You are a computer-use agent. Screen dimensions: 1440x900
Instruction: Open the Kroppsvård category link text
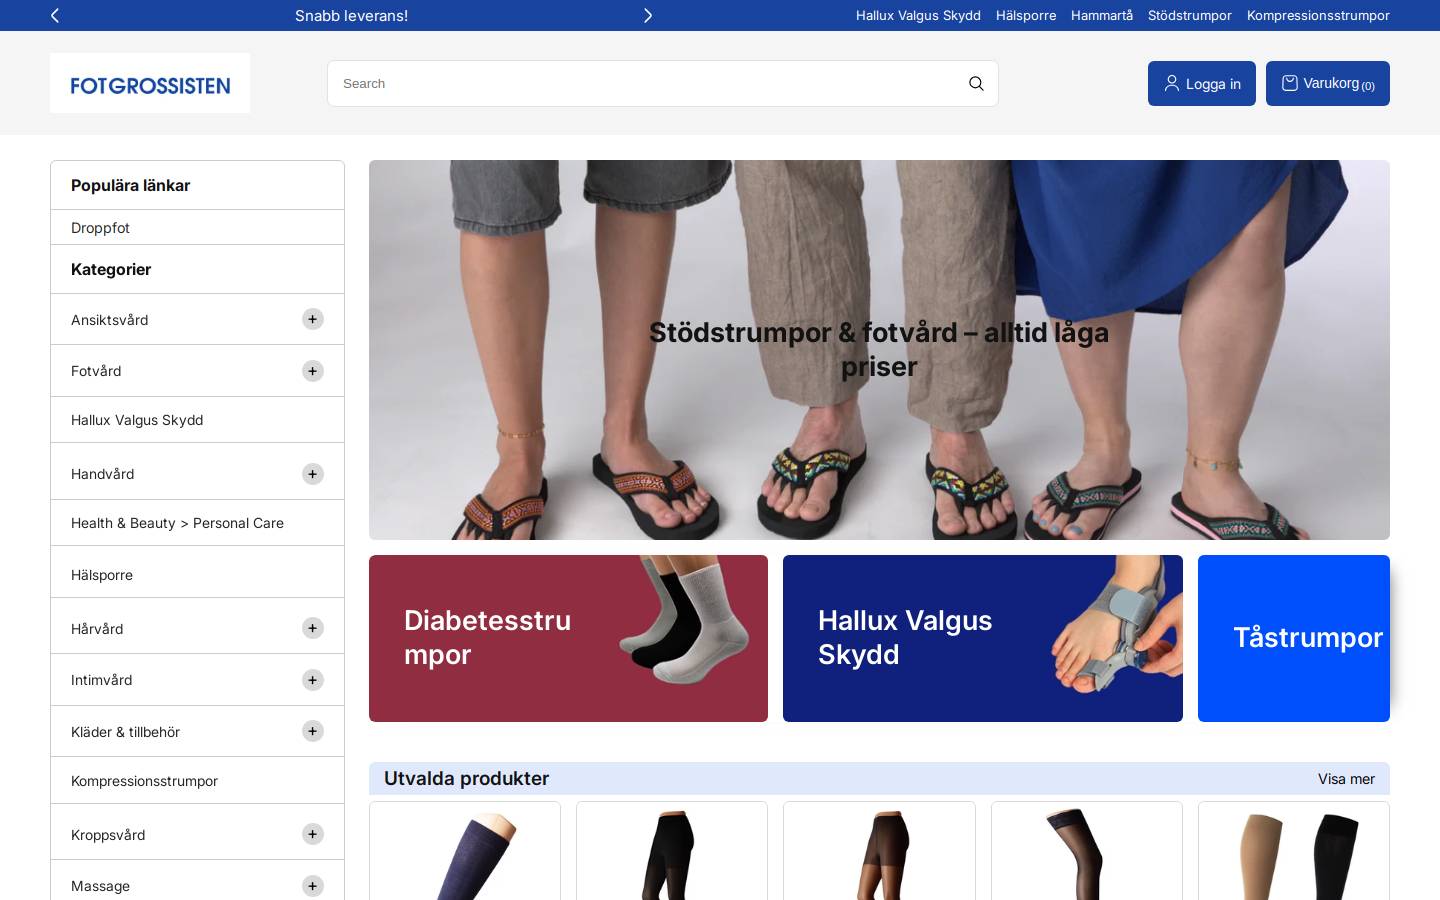pos(108,835)
